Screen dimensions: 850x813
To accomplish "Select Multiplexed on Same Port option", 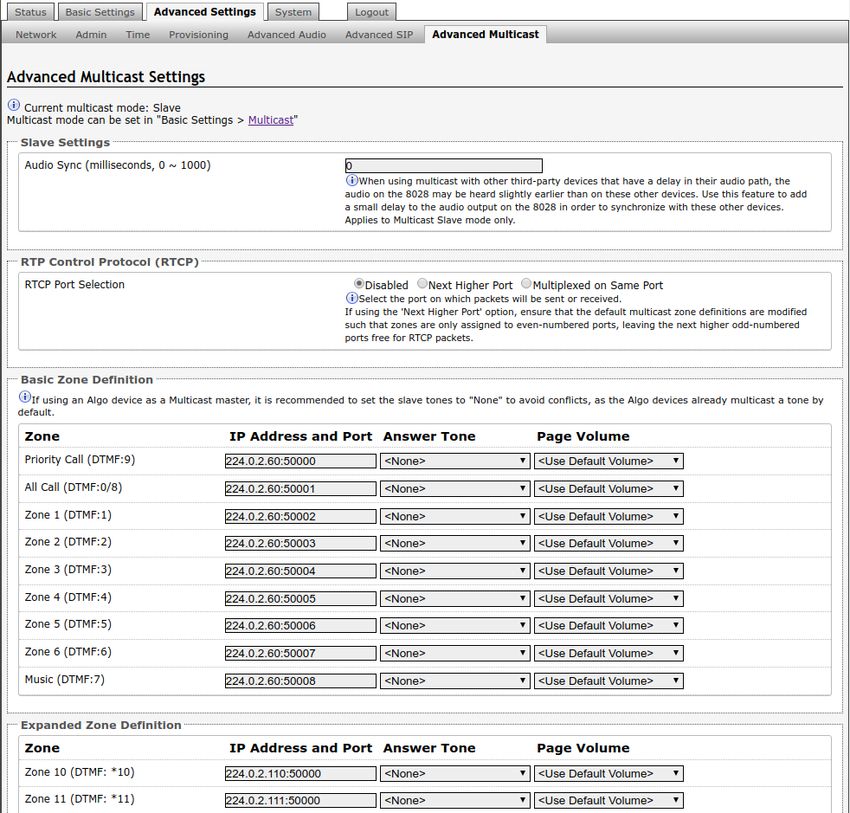I will 526,283.
